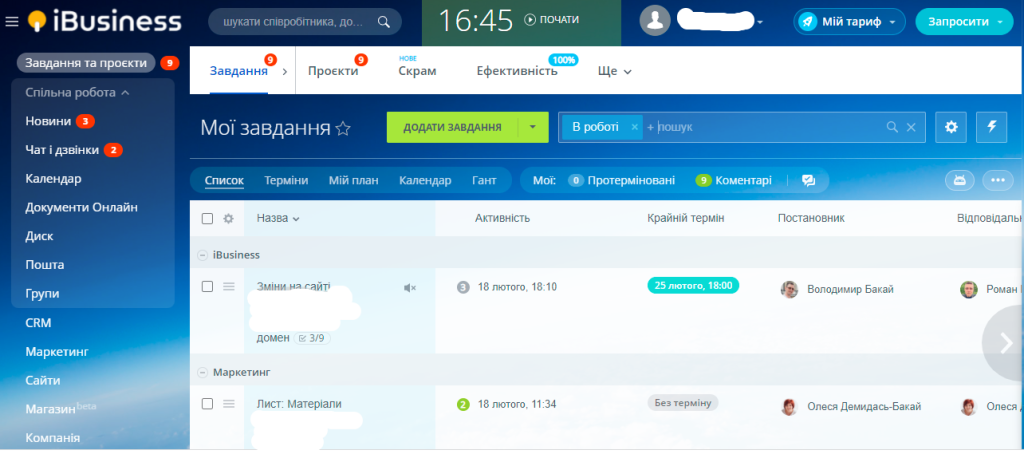Open row menu for Зміни на сайті task
Viewport: 1024px width, 458px height.
click(x=229, y=286)
